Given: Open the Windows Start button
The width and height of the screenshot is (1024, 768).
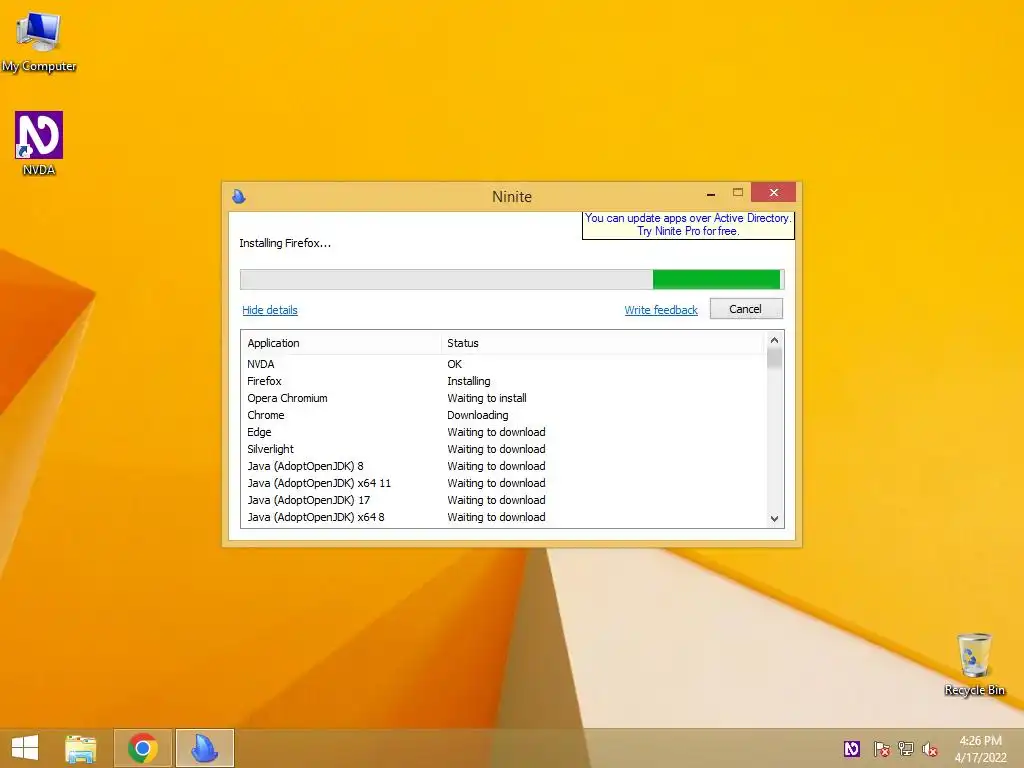Looking at the screenshot, I should [25, 748].
